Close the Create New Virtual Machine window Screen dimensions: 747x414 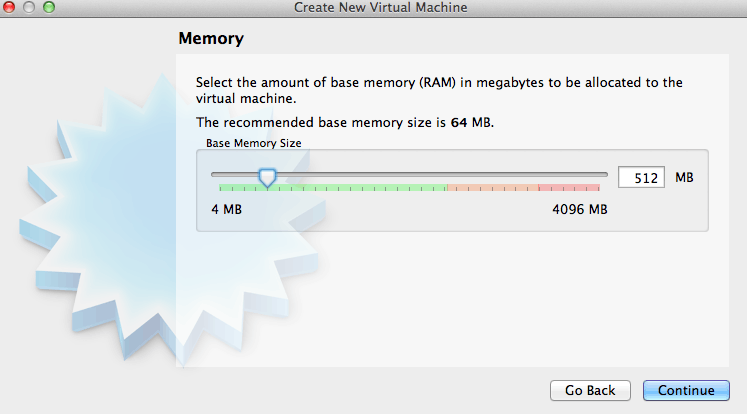click(11, 8)
